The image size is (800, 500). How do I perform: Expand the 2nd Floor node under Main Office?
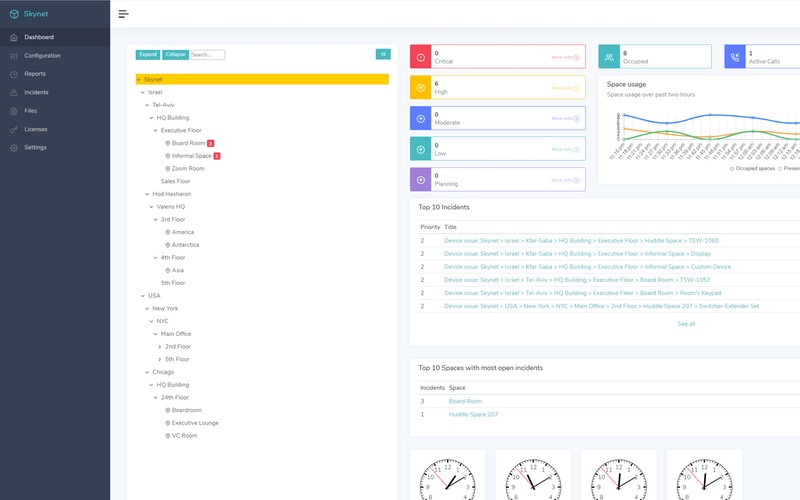[159, 346]
